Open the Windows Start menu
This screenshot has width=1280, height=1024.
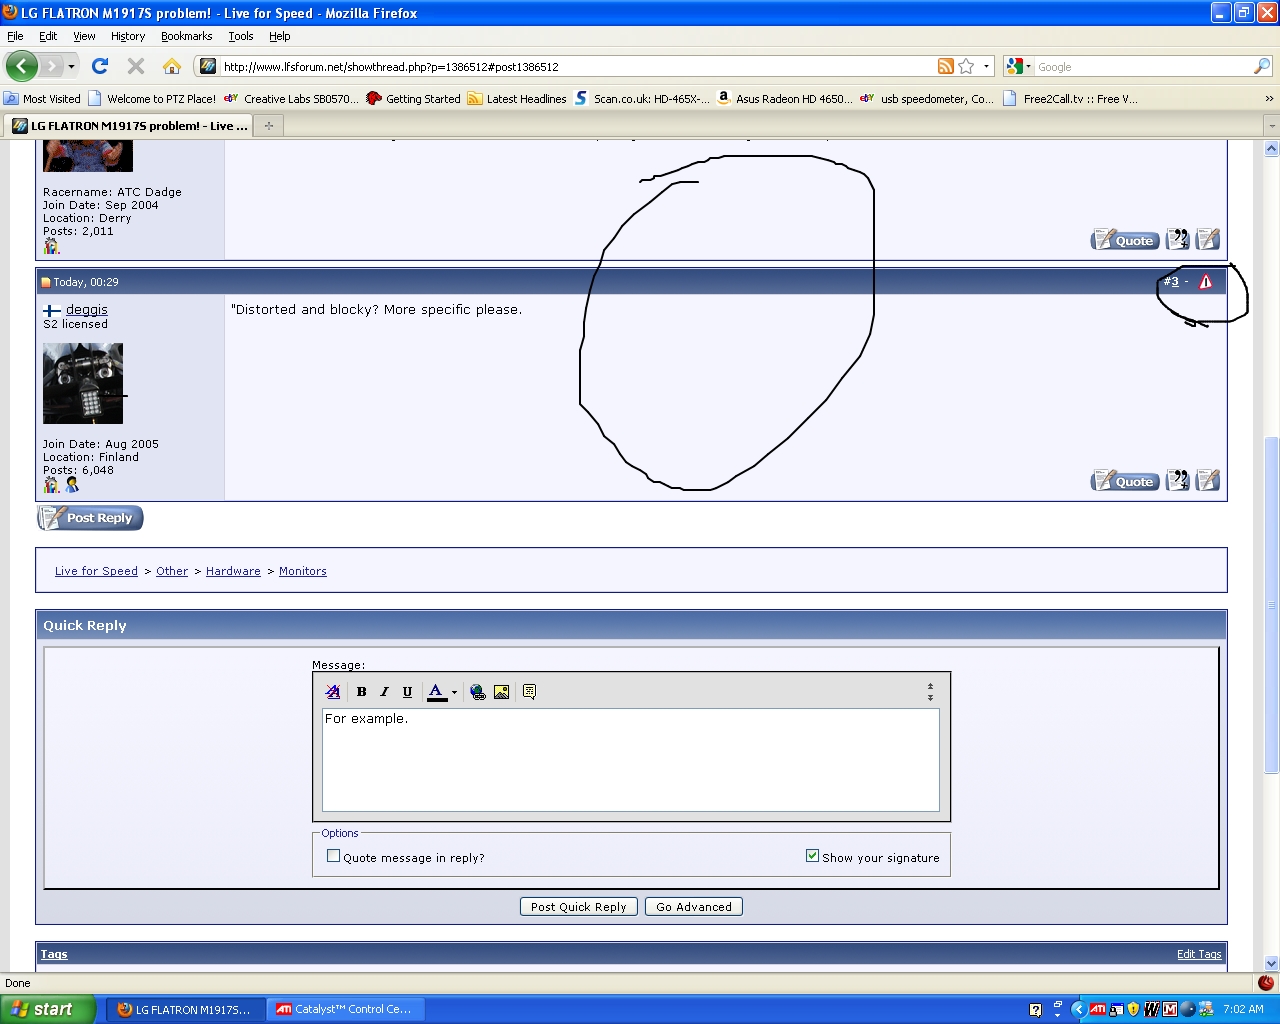click(49, 1009)
